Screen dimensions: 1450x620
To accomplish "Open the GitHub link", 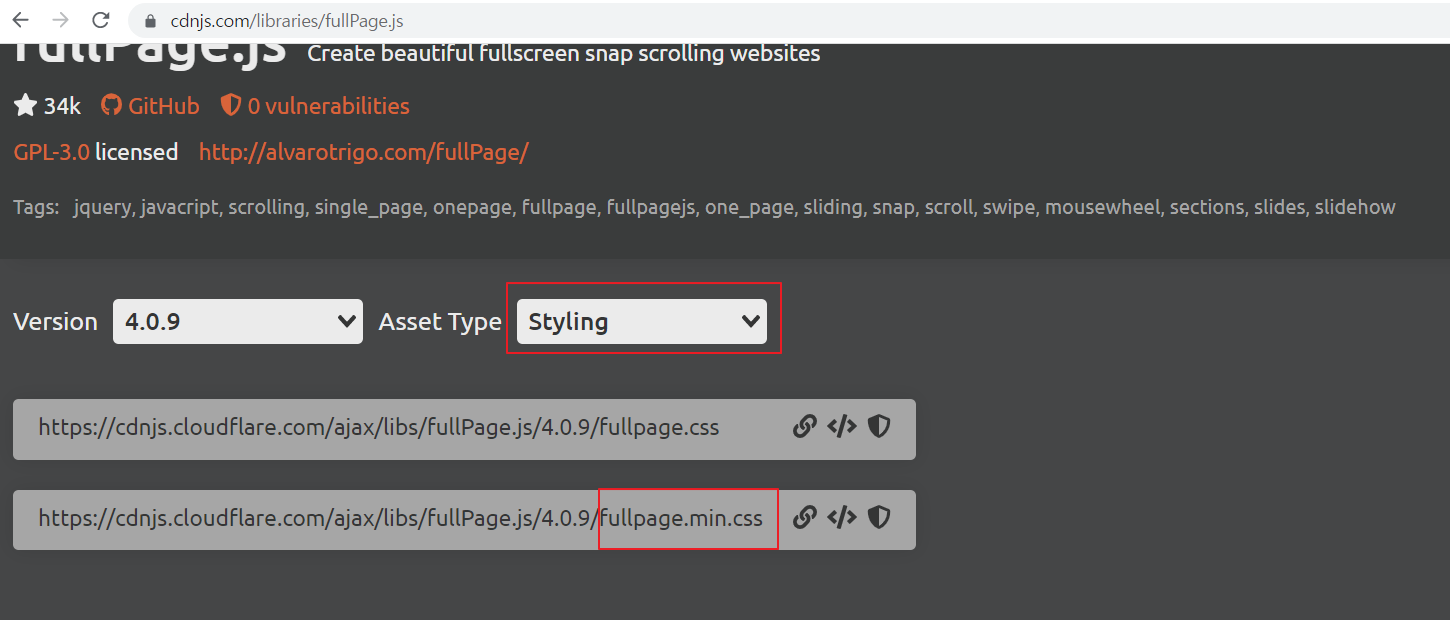I will pos(164,106).
